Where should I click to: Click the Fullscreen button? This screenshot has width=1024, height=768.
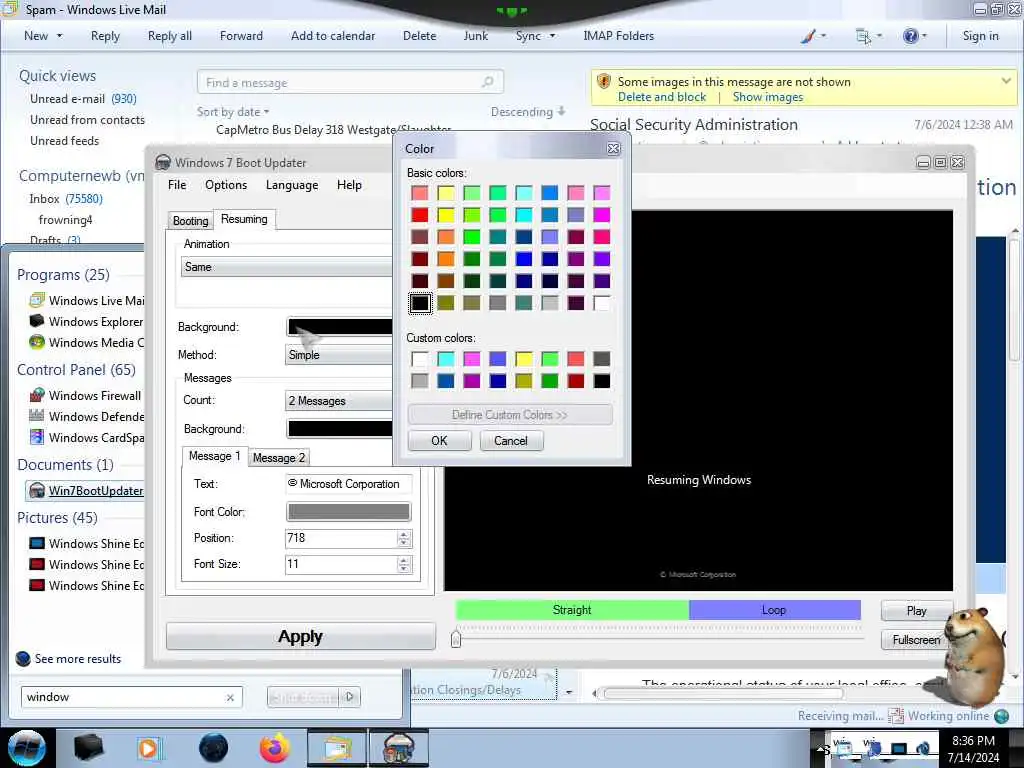[x=916, y=639]
